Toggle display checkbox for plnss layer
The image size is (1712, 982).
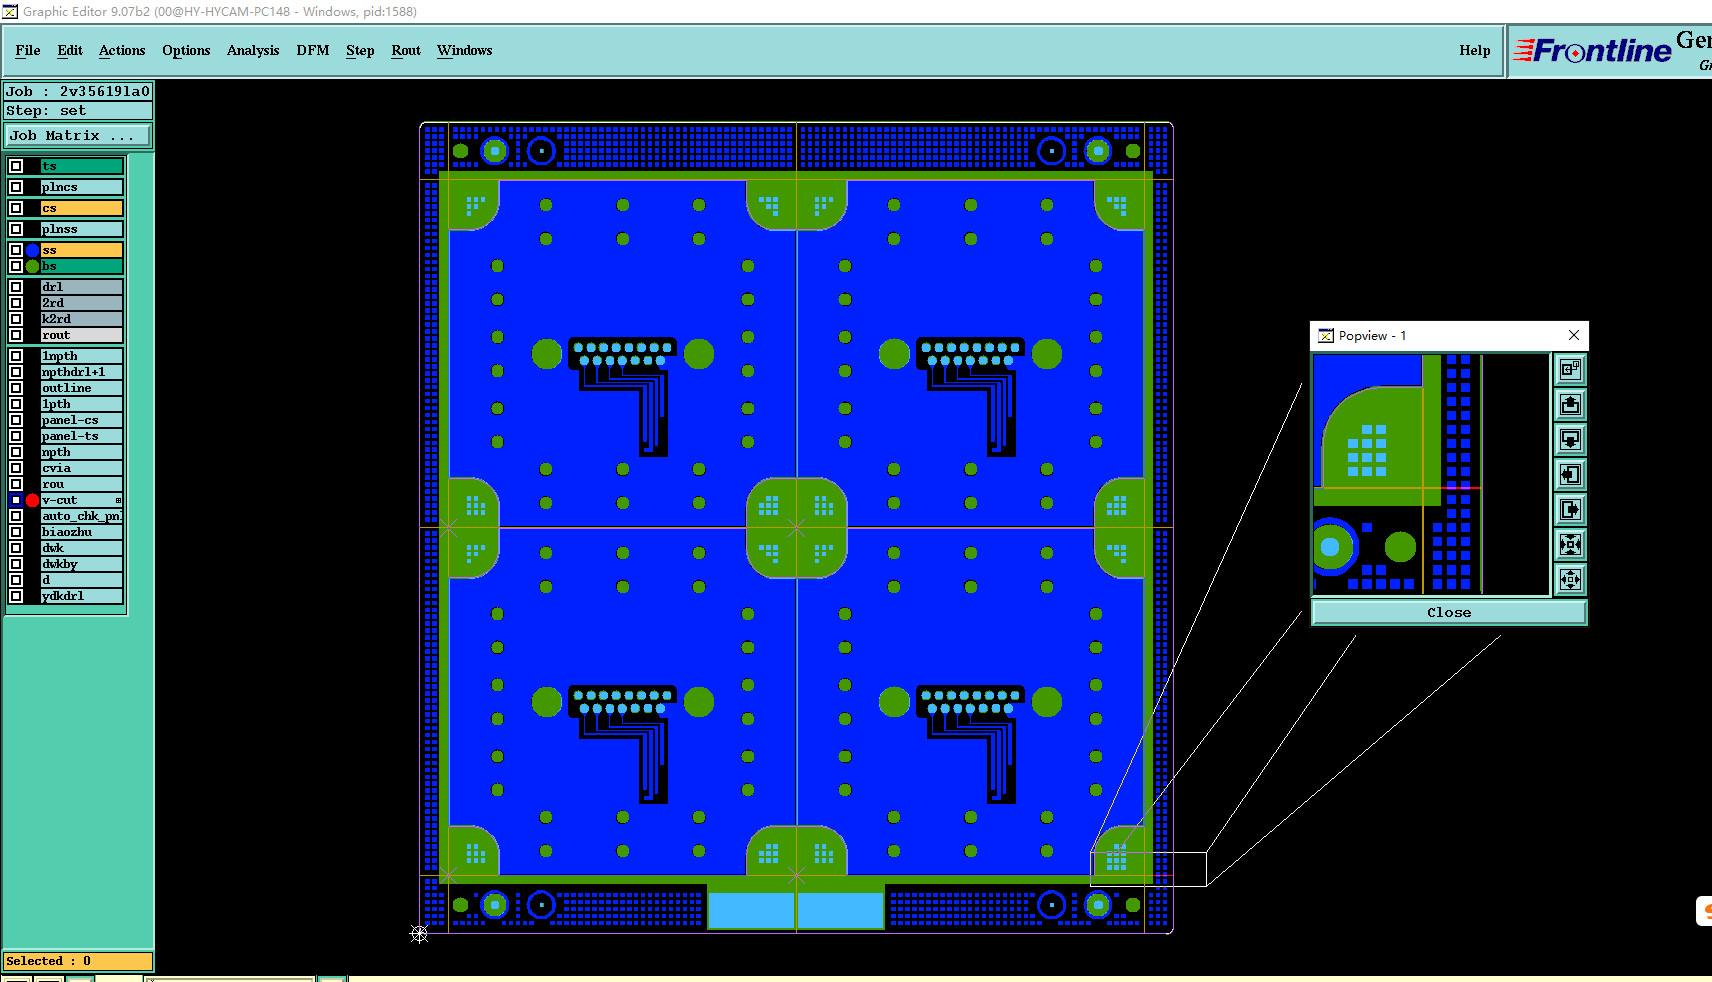[16, 229]
